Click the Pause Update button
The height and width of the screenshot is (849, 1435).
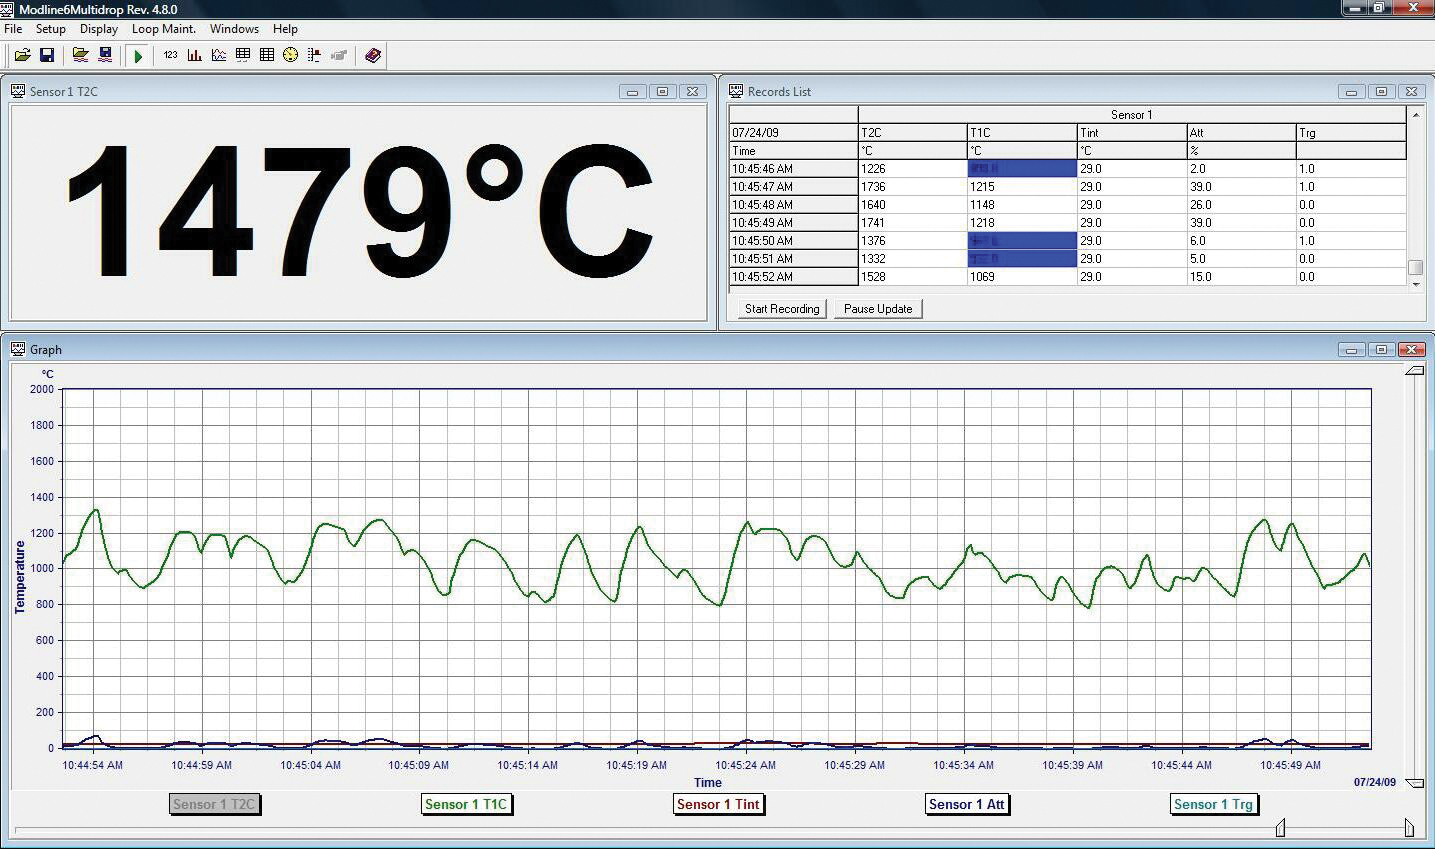878,309
